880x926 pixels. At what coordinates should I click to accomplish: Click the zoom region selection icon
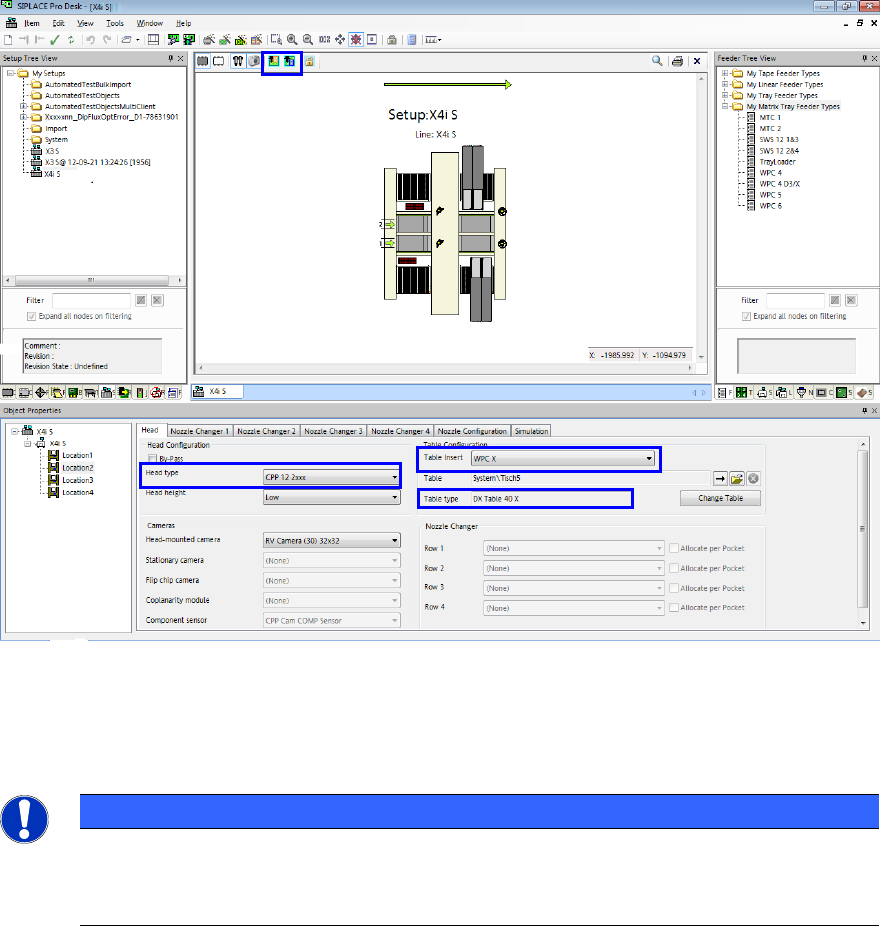click(276, 40)
